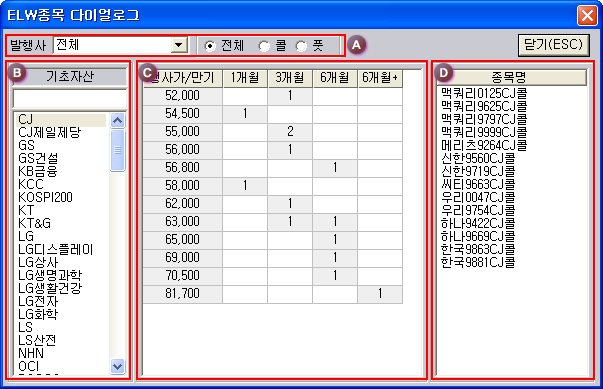Image resolution: width=603 pixels, height=389 pixels.
Task: Click the 1개월 column header
Action: pos(245,78)
